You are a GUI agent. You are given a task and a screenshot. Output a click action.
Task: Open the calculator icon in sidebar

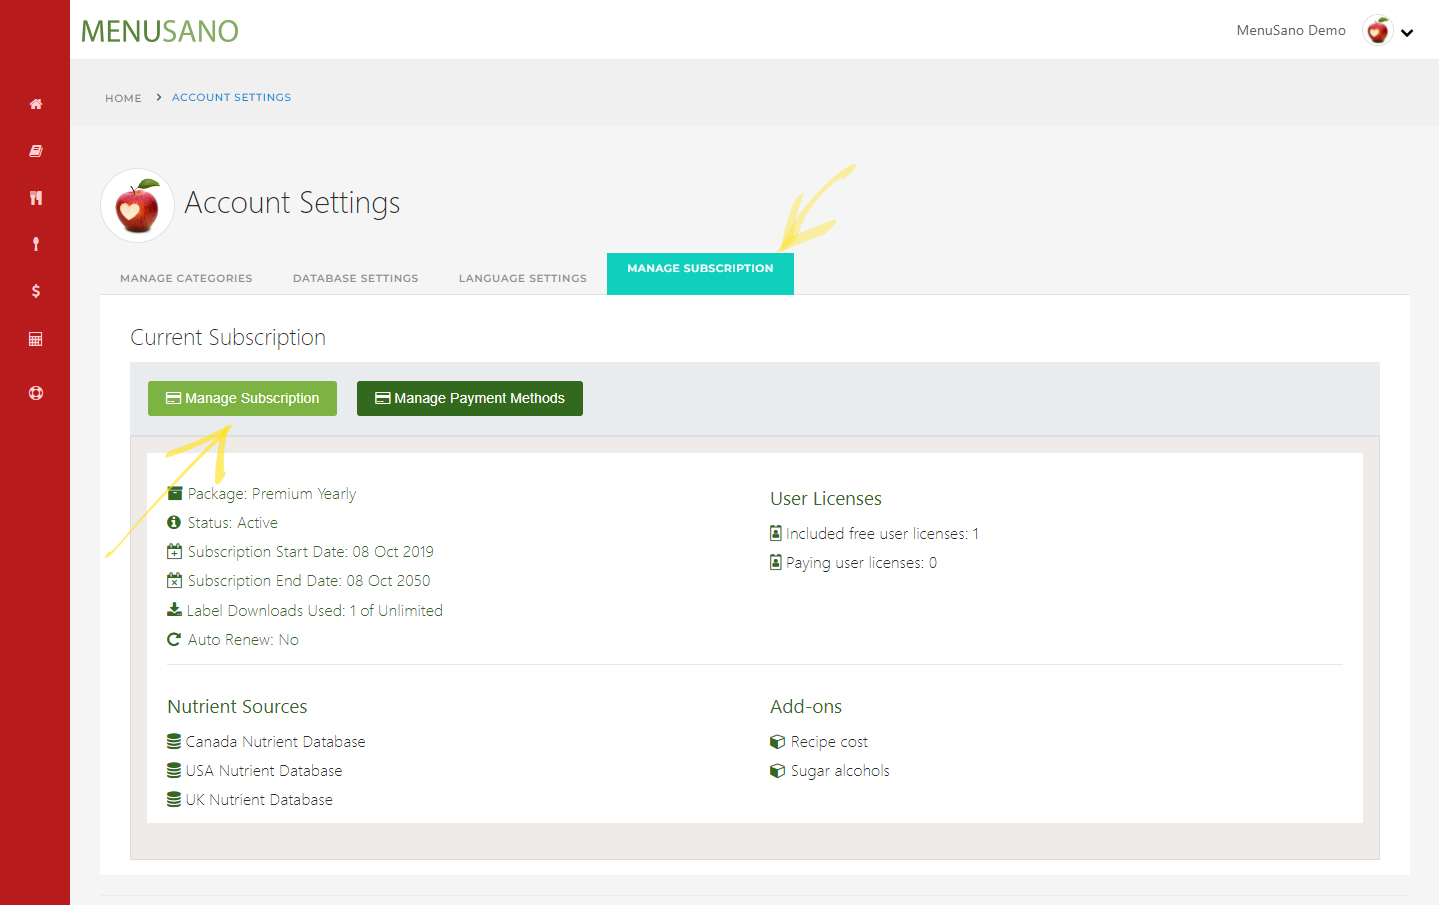click(36, 339)
